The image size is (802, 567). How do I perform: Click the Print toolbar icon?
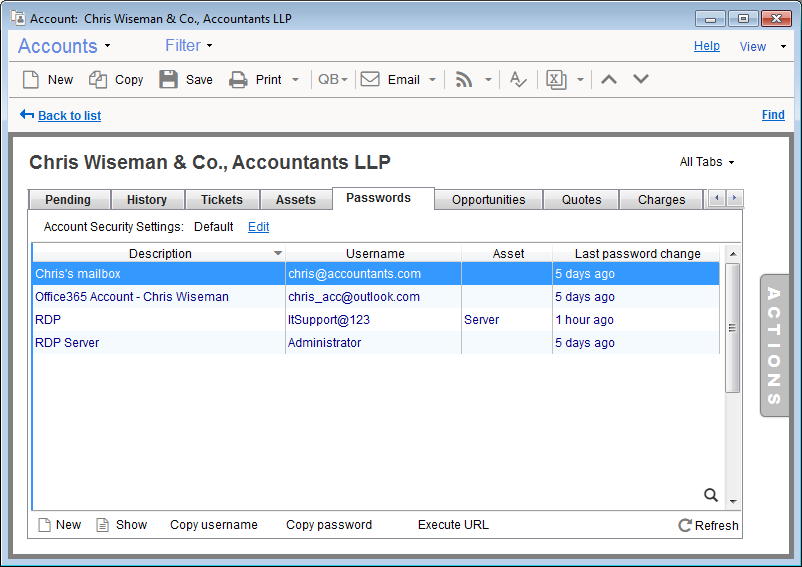tap(239, 80)
